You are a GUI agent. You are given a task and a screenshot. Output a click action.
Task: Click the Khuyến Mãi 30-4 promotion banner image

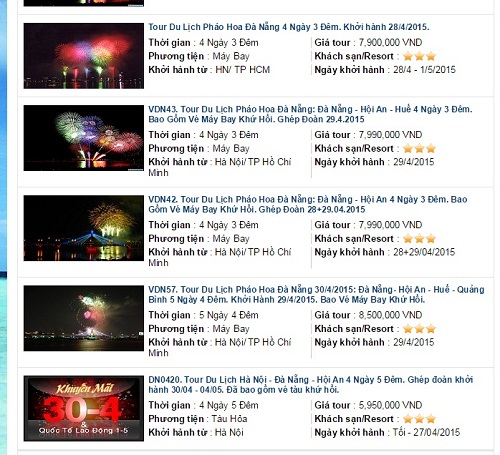pos(84,408)
